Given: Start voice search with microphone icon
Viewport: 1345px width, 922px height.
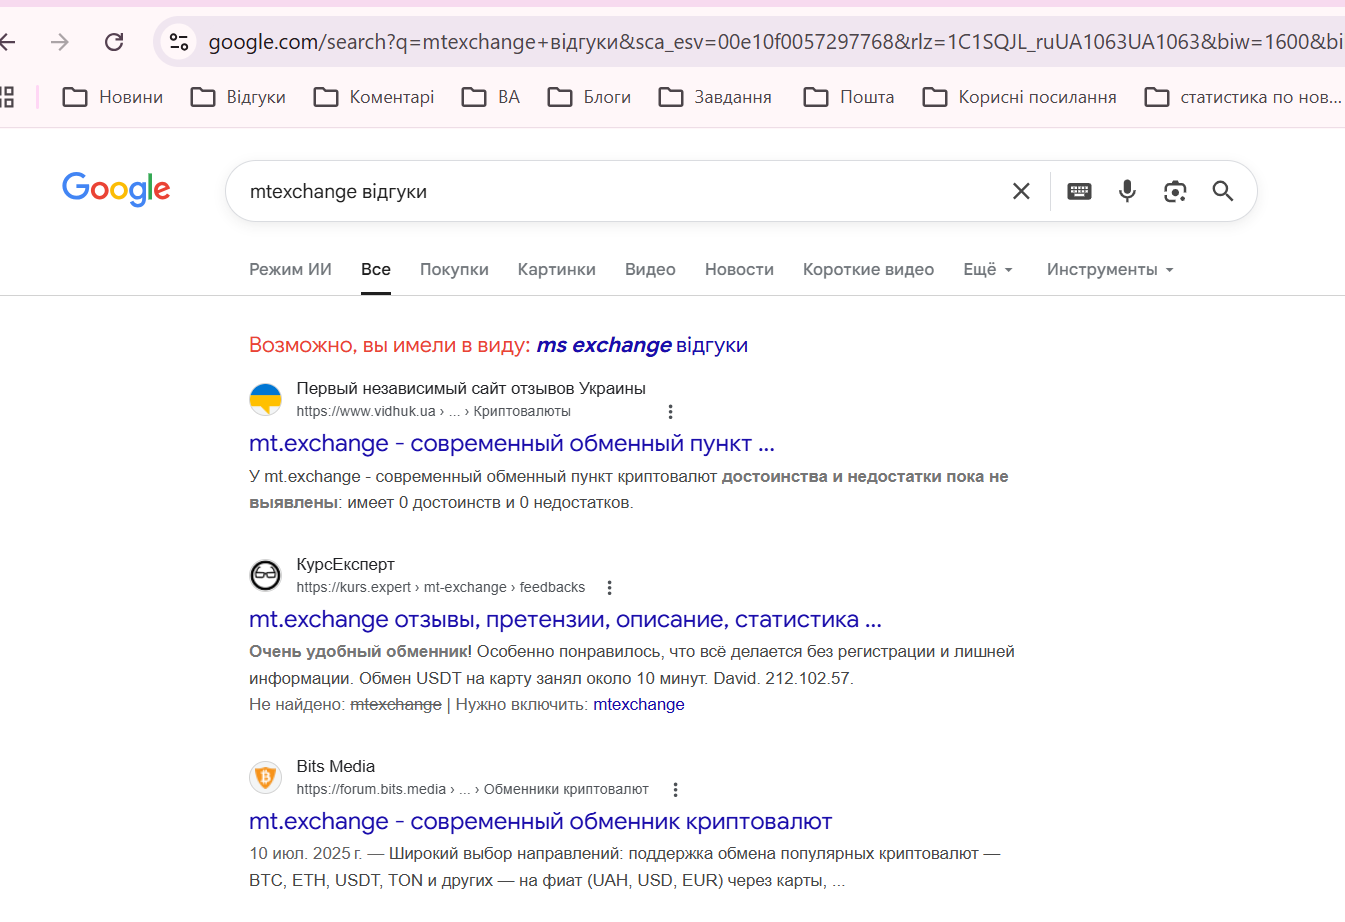Looking at the screenshot, I should [x=1127, y=191].
